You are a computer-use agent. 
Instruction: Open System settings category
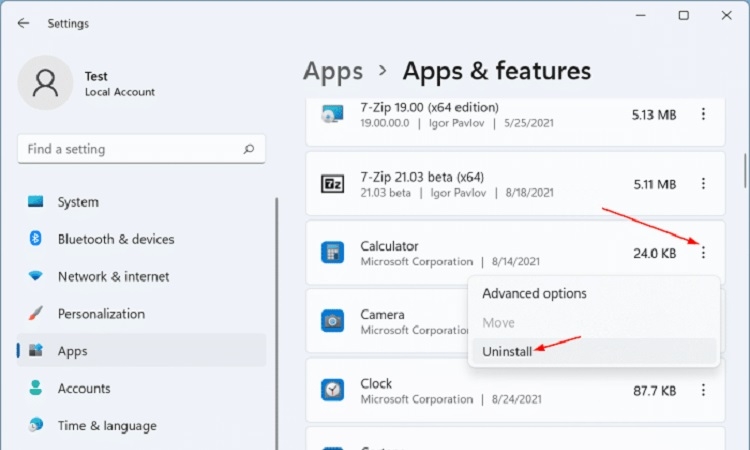pyautogui.click(x=141, y=202)
